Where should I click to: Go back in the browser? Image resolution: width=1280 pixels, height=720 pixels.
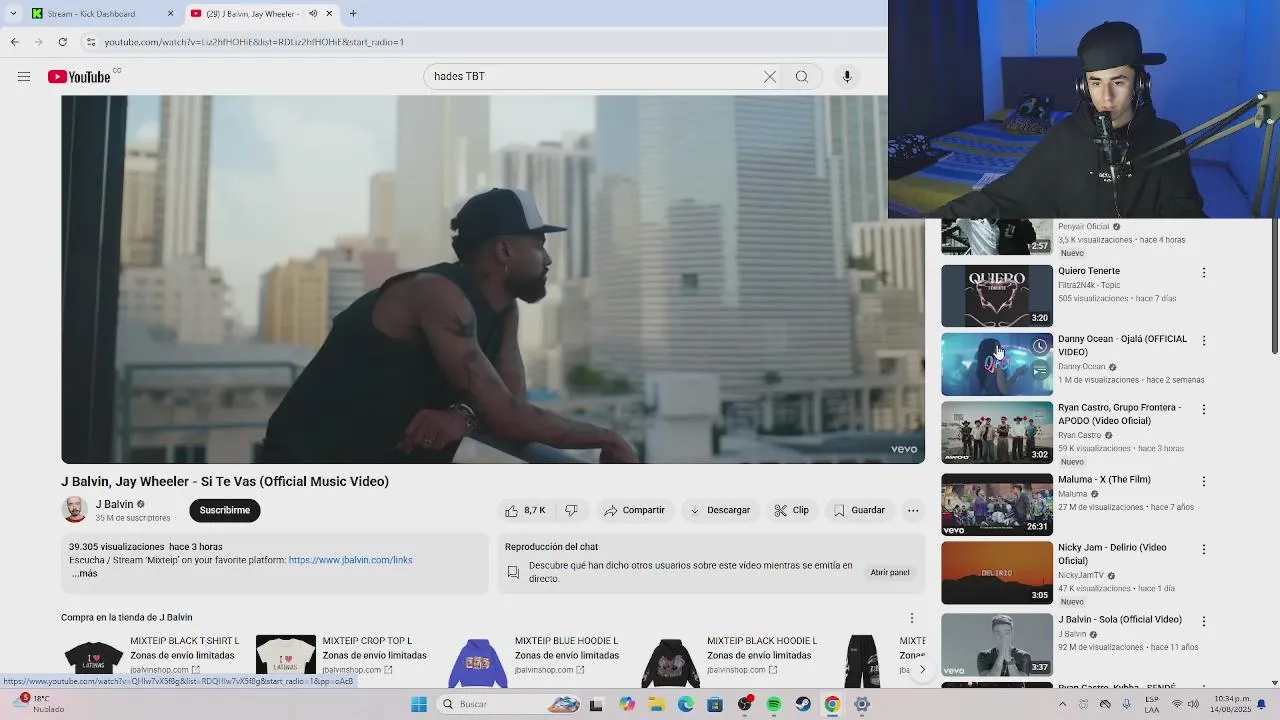tap(15, 42)
